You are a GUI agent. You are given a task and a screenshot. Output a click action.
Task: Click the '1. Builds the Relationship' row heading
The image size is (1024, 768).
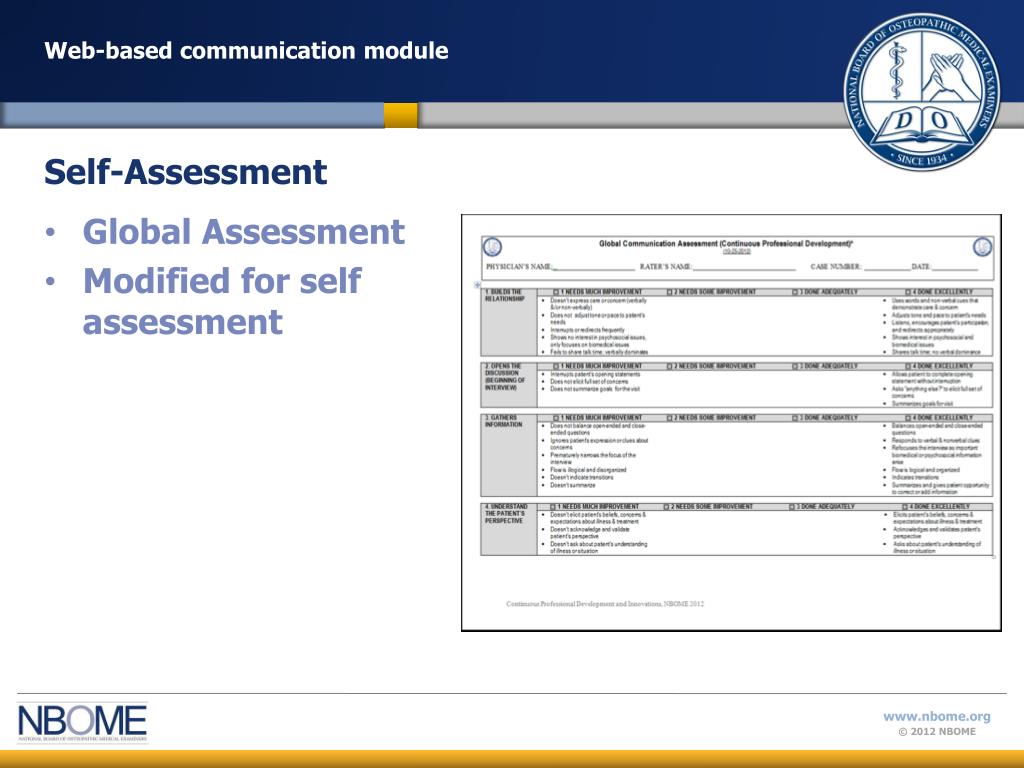504,296
